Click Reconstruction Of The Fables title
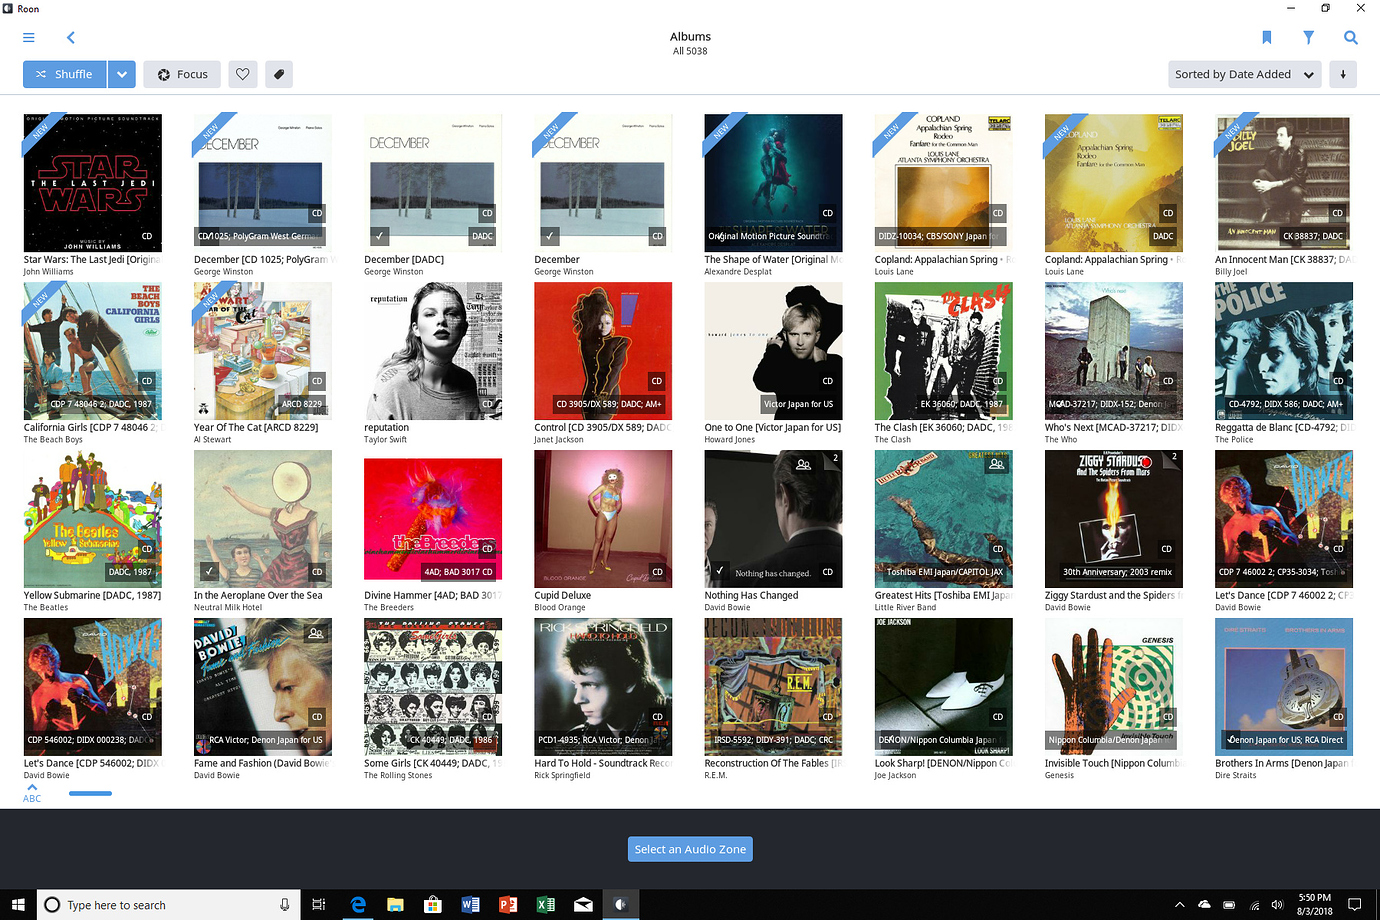The width and height of the screenshot is (1380, 920). pos(773,763)
